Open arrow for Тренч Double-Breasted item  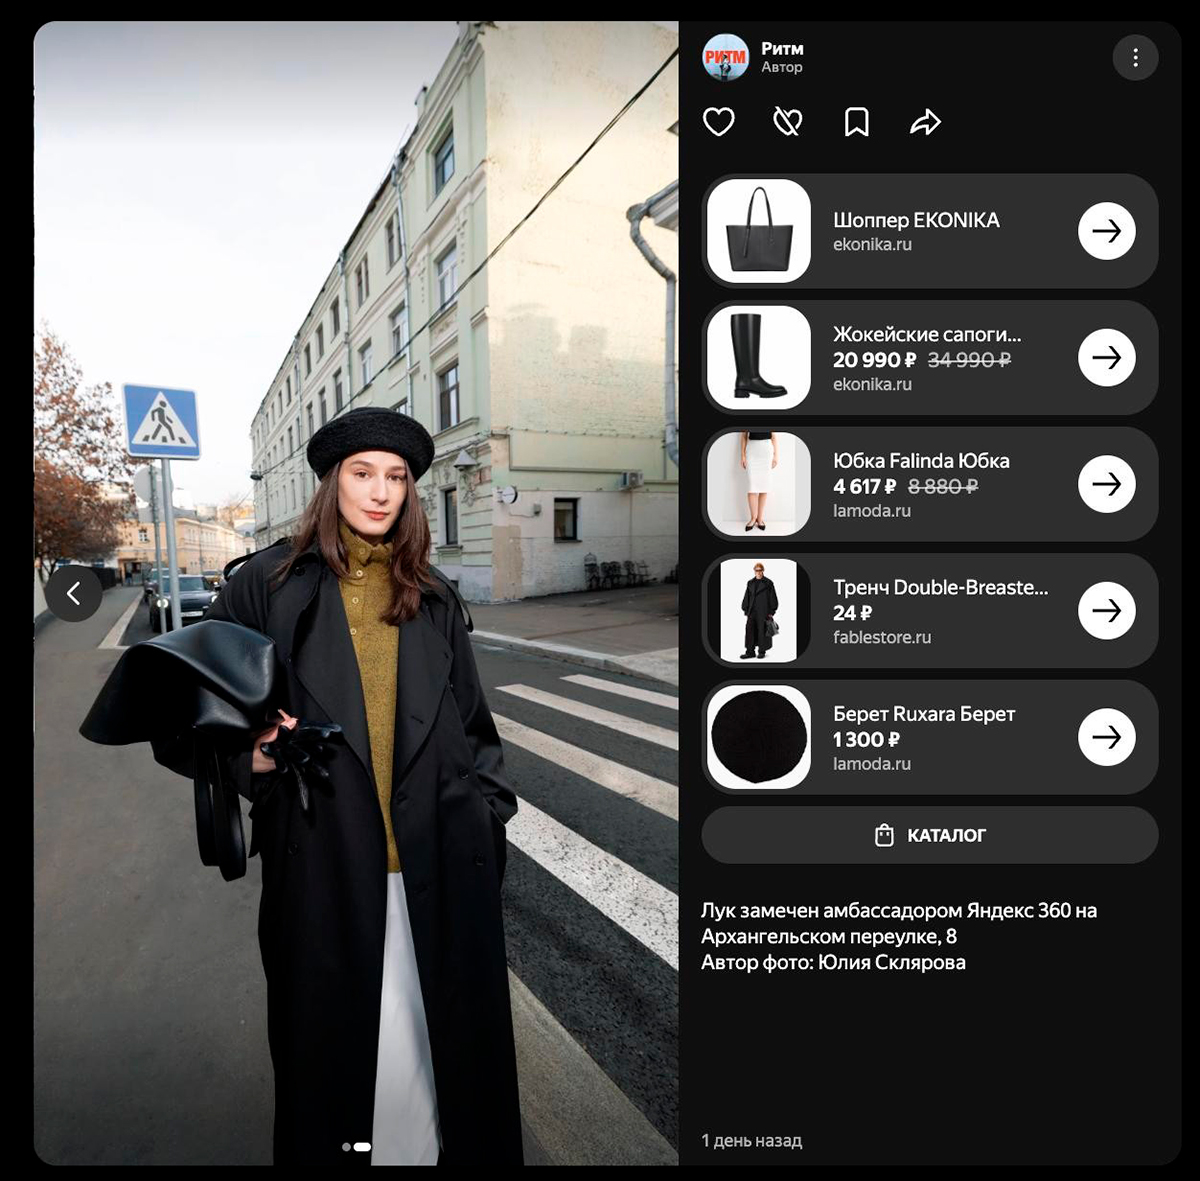[1106, 611]
